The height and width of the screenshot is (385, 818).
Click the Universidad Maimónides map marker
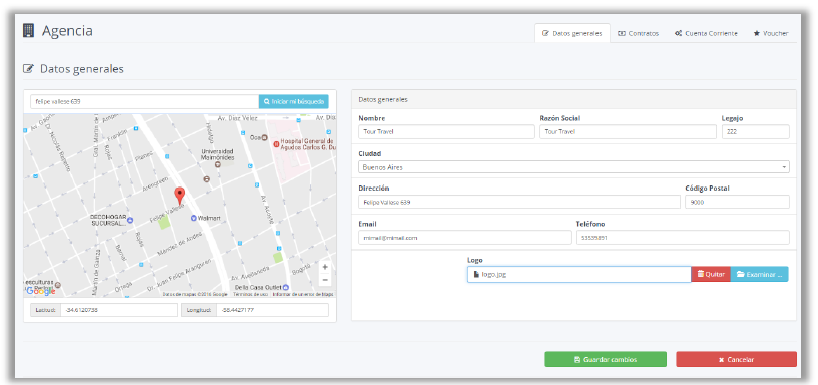[218, 164]
